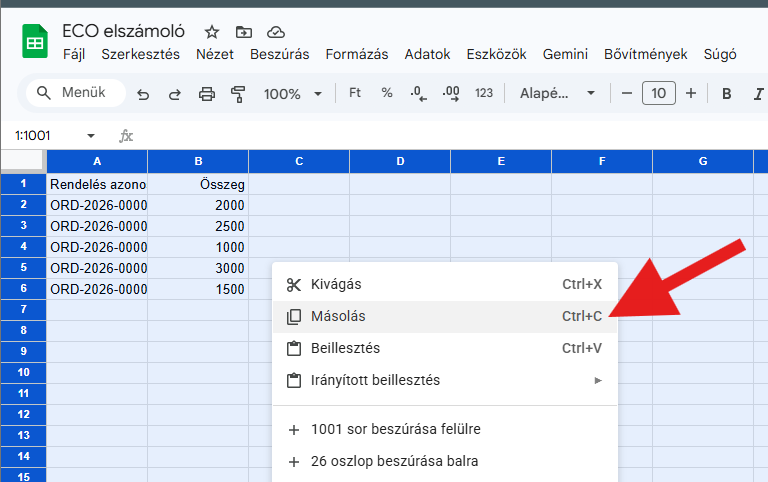Star the ECO elszámoló document
768x482 pixels.
point(211,32)
